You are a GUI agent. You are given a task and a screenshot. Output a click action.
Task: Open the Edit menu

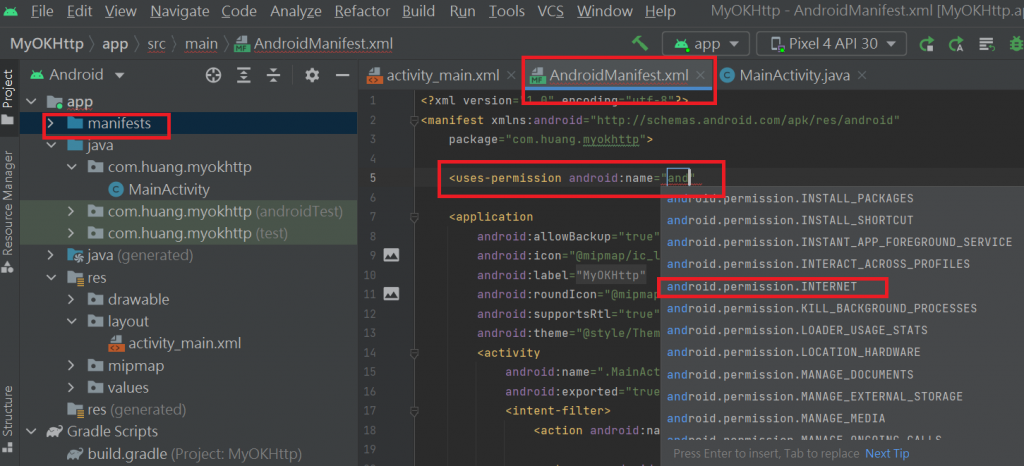click(x=79, y=11)
